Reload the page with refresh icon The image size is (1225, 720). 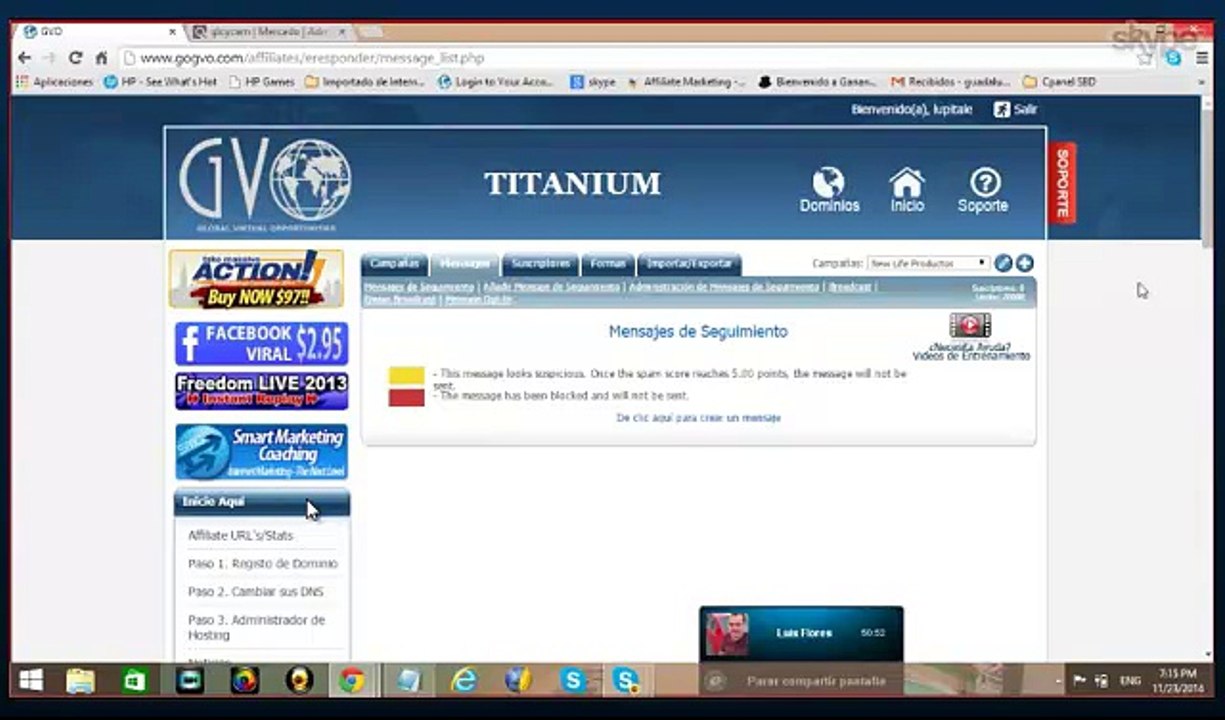coord(76,58)
